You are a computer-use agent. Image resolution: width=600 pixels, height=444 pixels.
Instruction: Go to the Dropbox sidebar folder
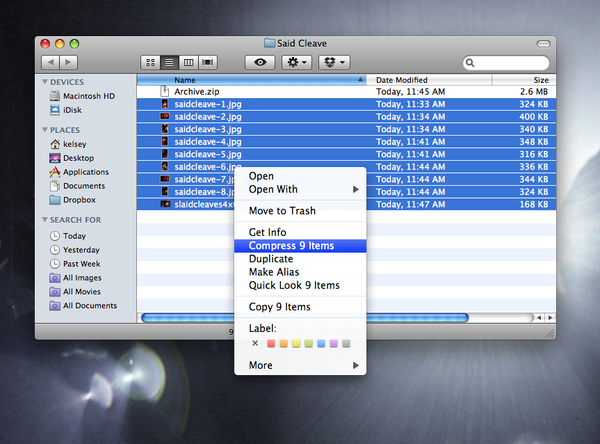click(x=79, y=200)
